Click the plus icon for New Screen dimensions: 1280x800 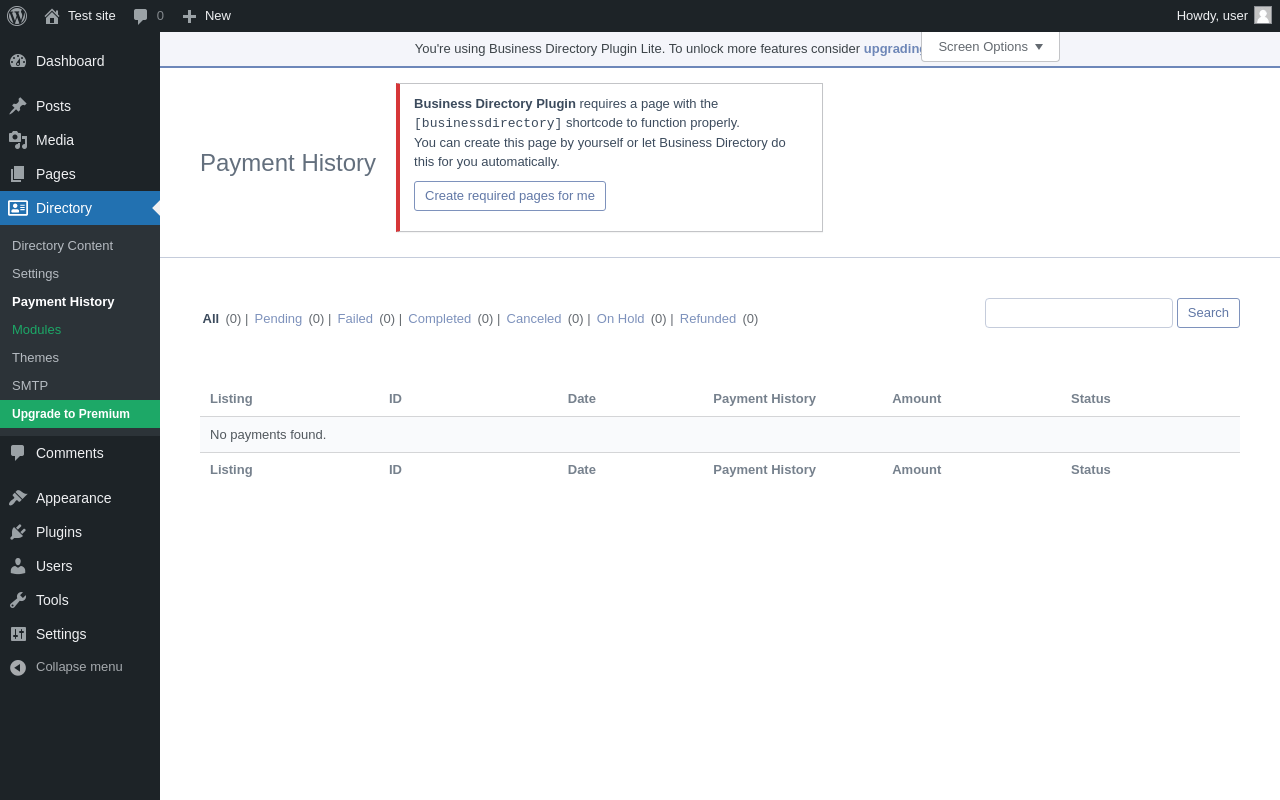pyautogui.click(x=189, y=16)
